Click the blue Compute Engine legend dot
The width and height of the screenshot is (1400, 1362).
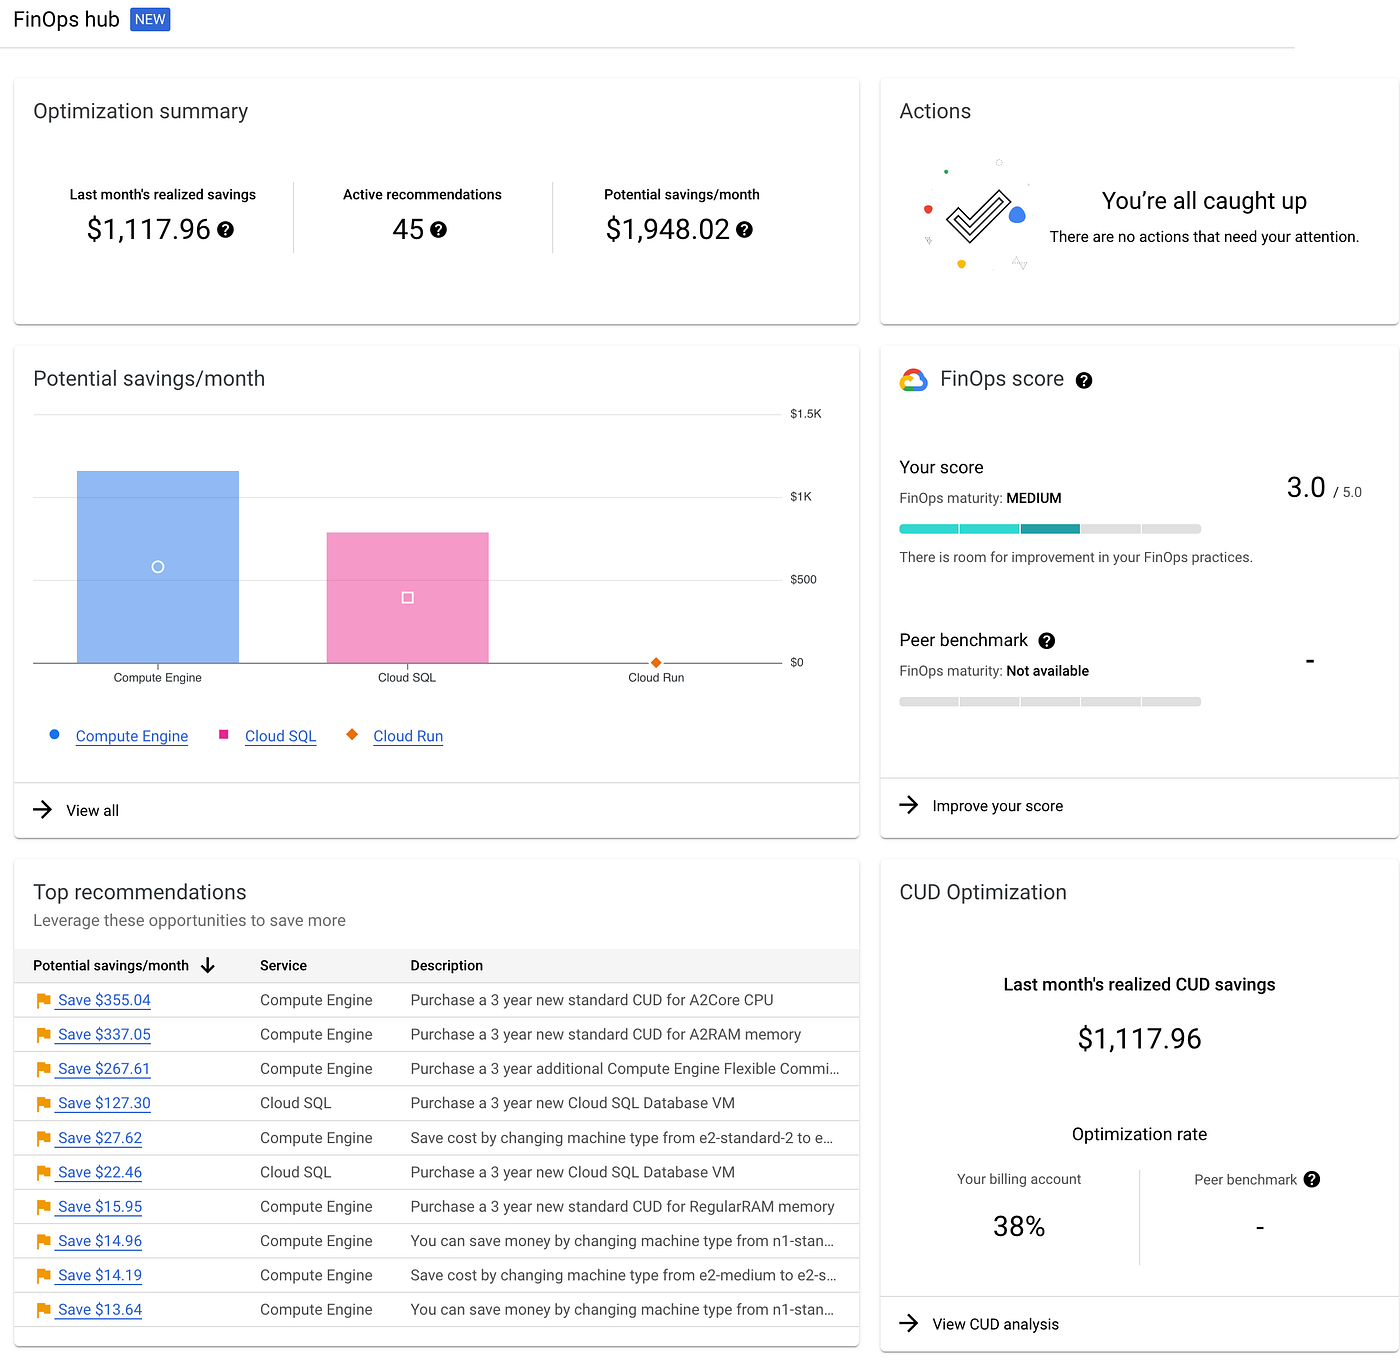coord(54,735)
